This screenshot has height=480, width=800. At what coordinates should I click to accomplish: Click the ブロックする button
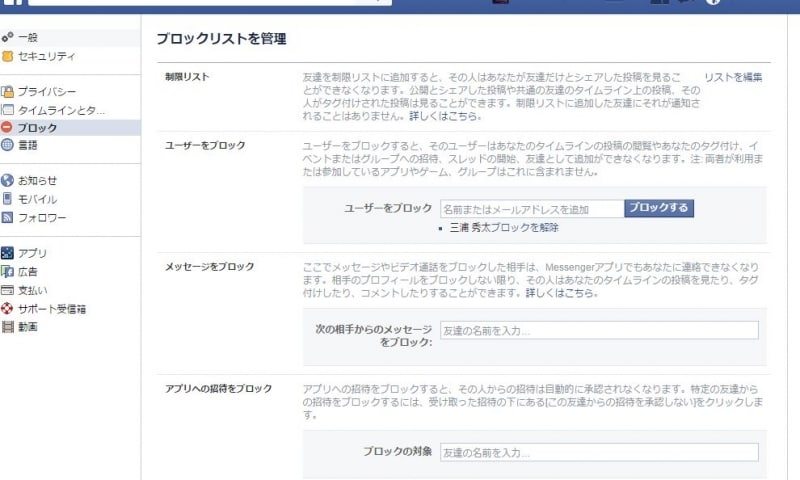pyautogui.click(x=659, y=208)
